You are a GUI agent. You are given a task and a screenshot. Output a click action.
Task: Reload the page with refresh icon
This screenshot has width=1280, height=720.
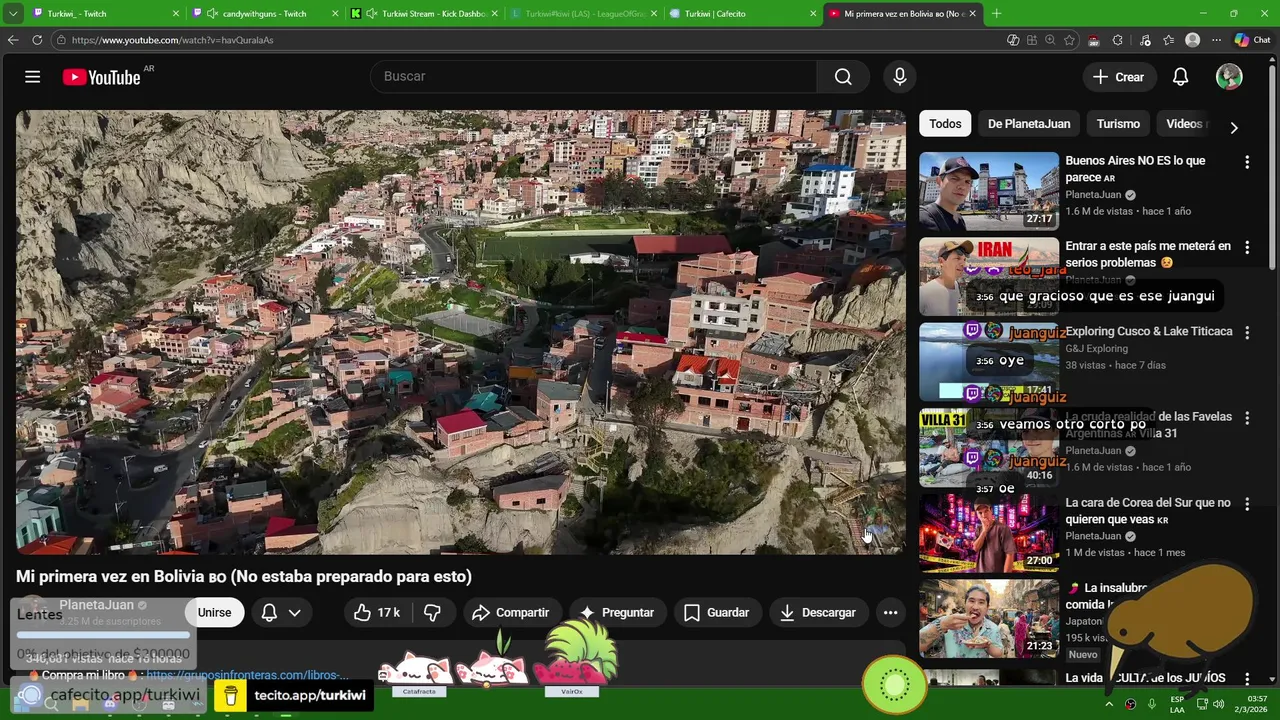coord(37,40)
